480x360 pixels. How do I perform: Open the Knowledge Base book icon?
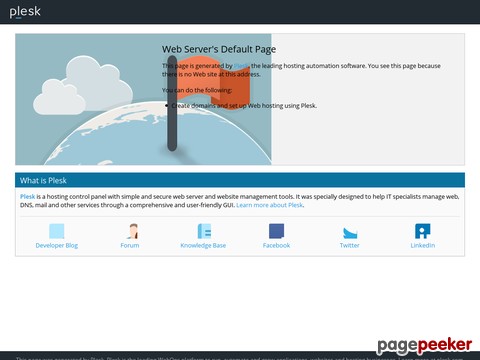204,231
